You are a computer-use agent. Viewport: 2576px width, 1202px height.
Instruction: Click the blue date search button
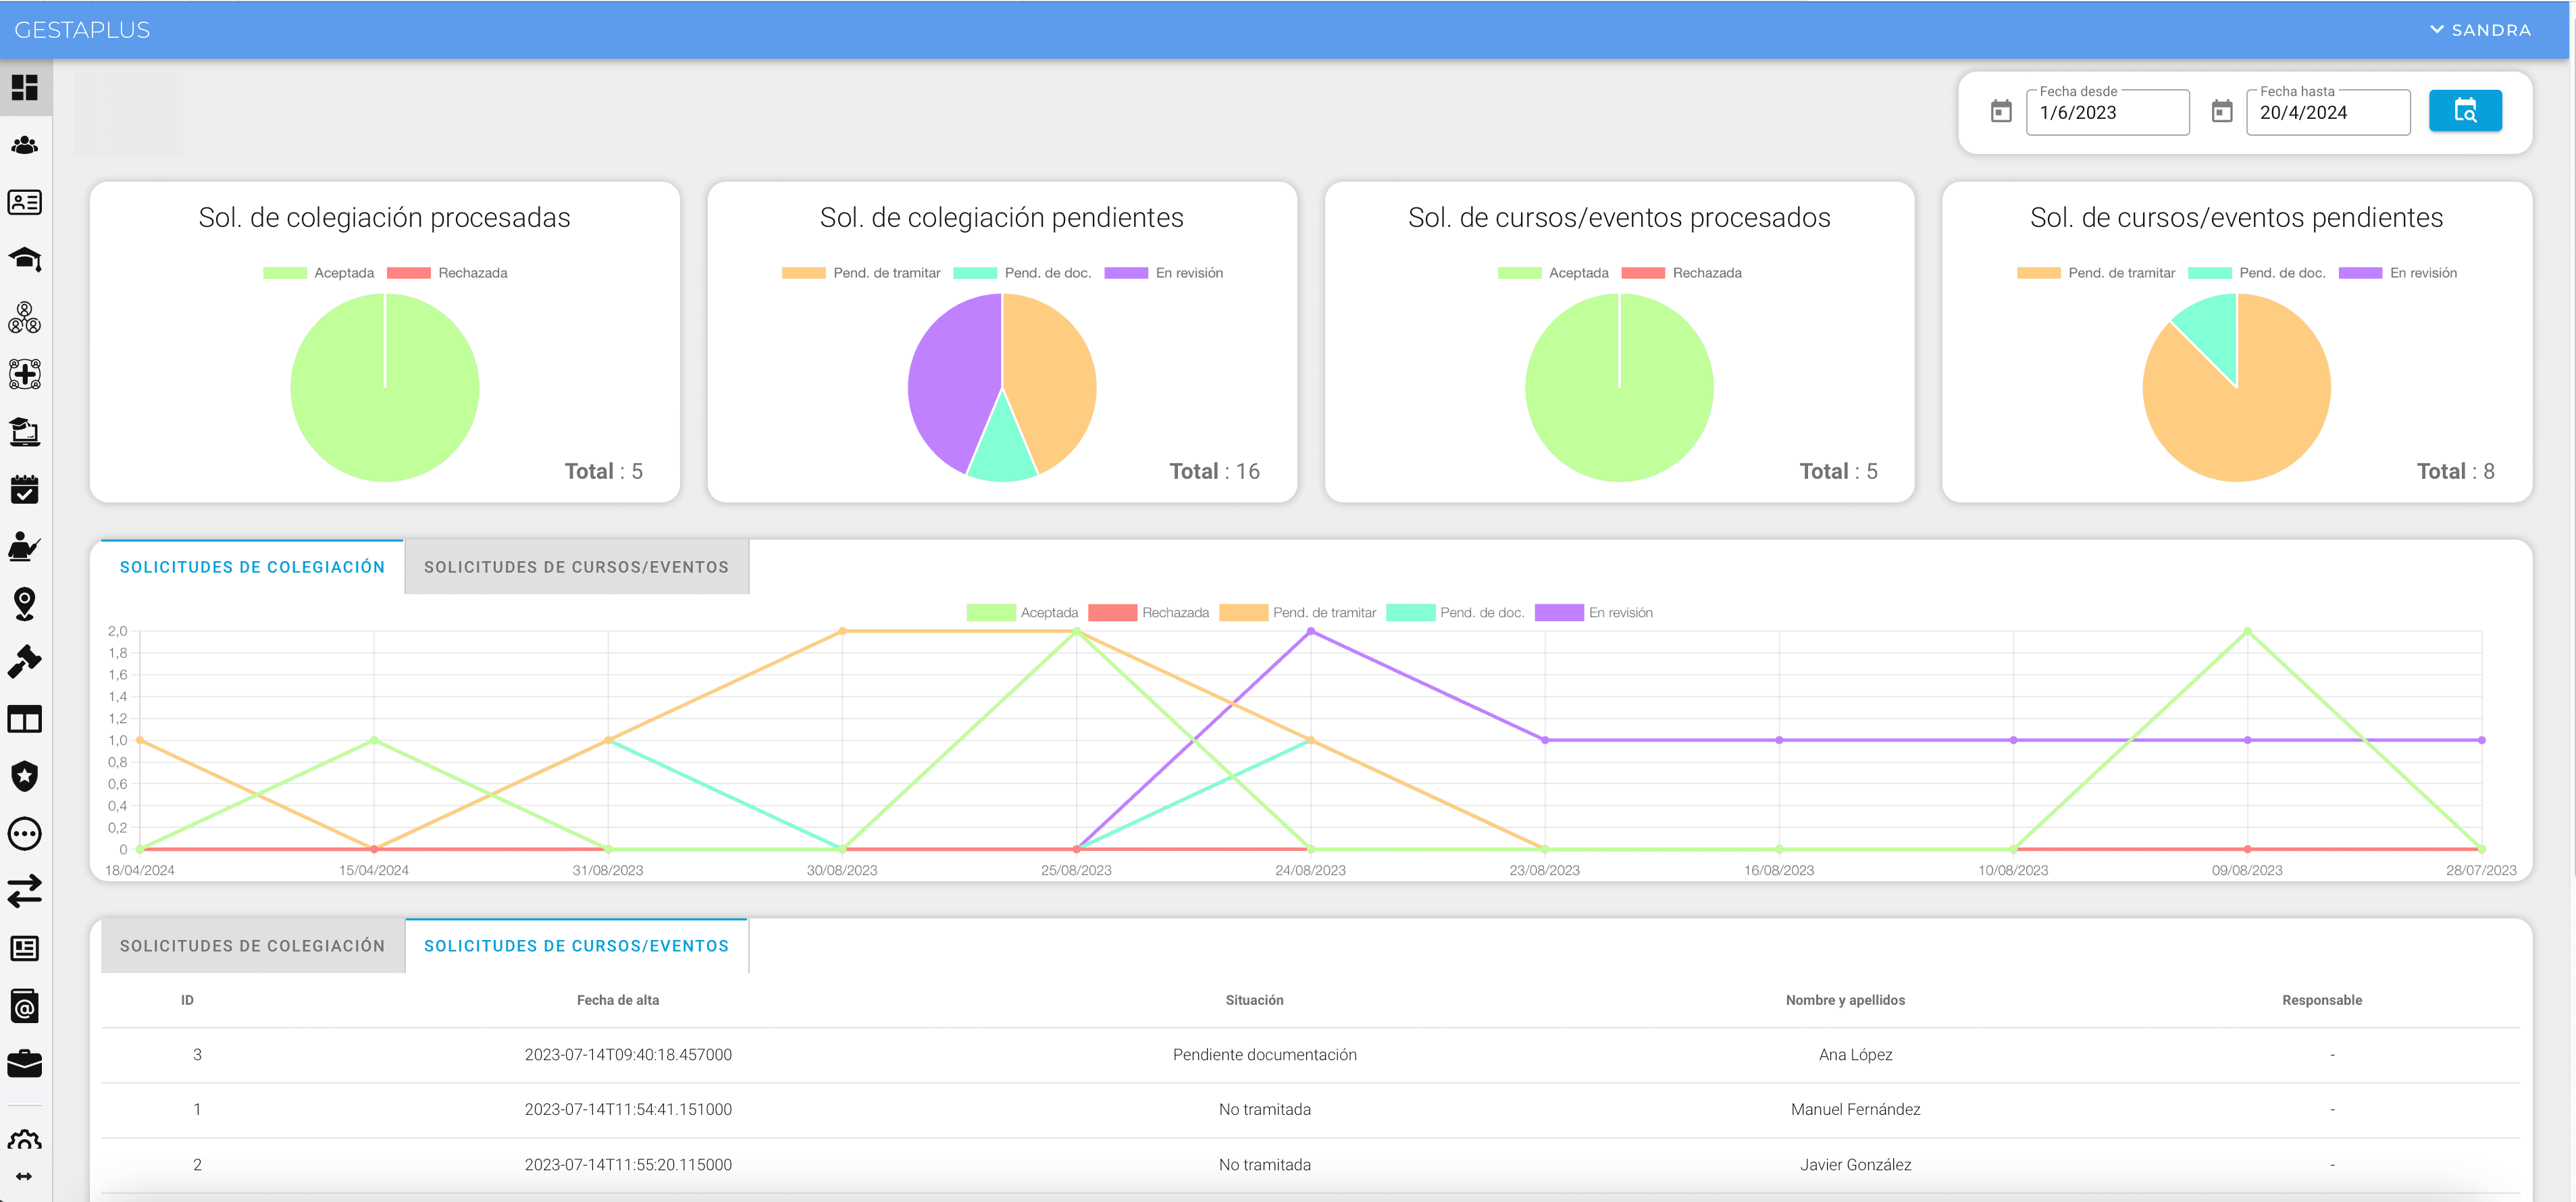(x=2465, y=111)
